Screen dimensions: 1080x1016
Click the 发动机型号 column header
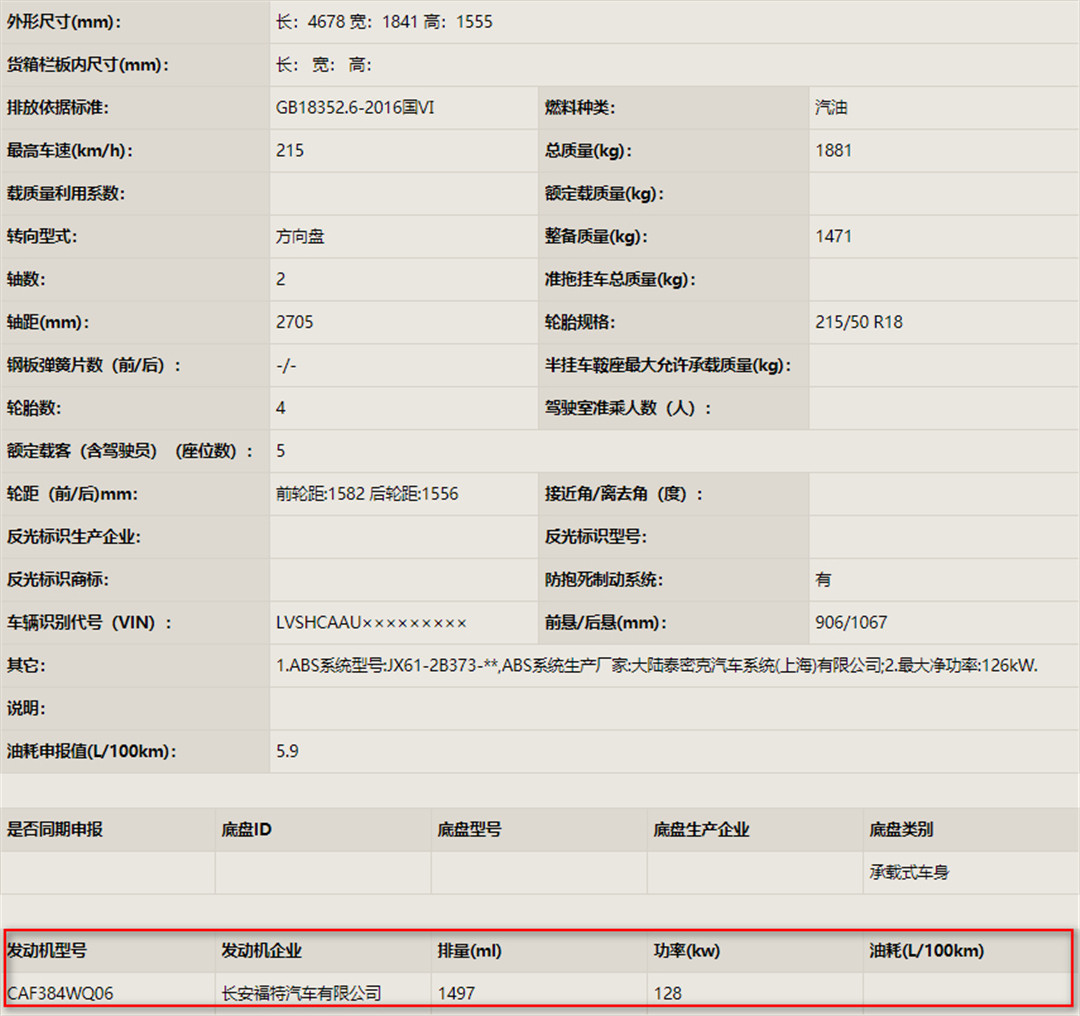47,951
